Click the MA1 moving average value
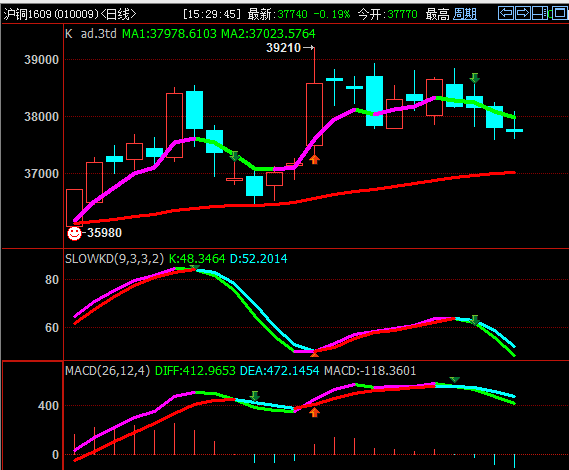This screenshot has width=569, height=470. coord(169,34)
